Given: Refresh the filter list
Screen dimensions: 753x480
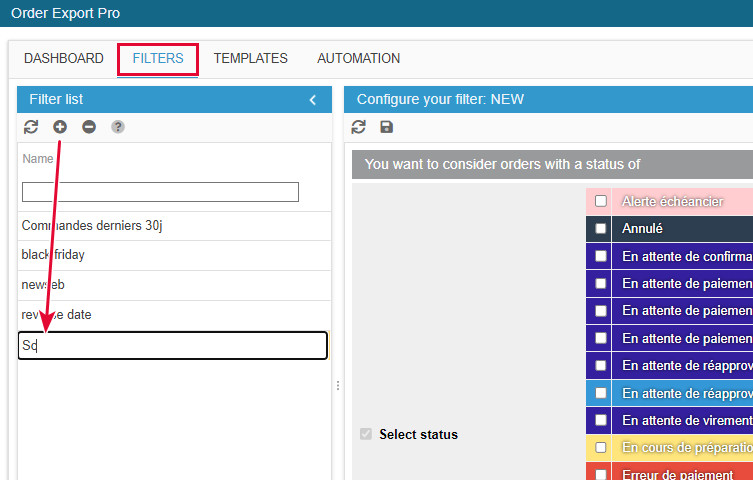Looking at the screenshot, I should coord(31,127).
